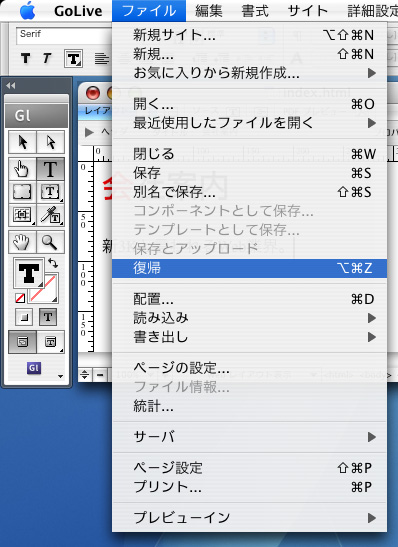Expand お気に入りから新規作成... submenu
This screenshot has height=547, width=398.
pyautogui.click(x=249, y=73)
